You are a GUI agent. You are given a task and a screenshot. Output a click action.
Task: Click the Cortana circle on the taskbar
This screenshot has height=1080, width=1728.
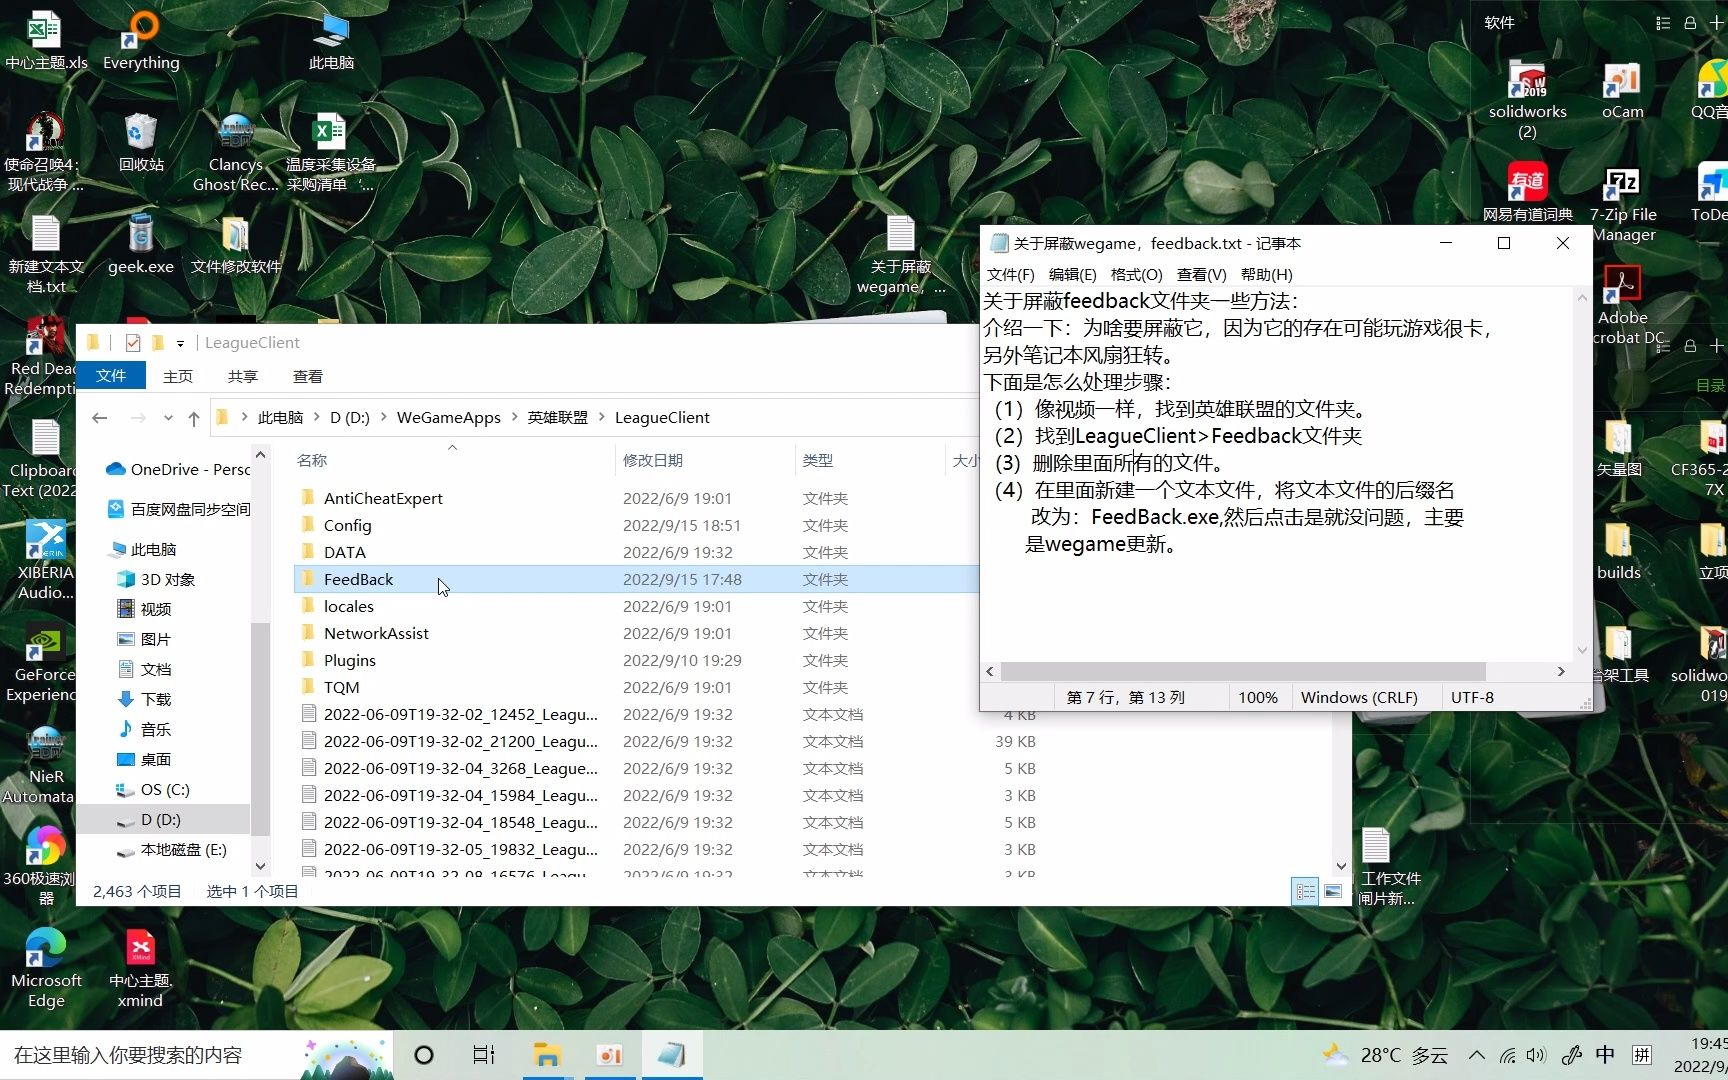[x=424, y=1055]
